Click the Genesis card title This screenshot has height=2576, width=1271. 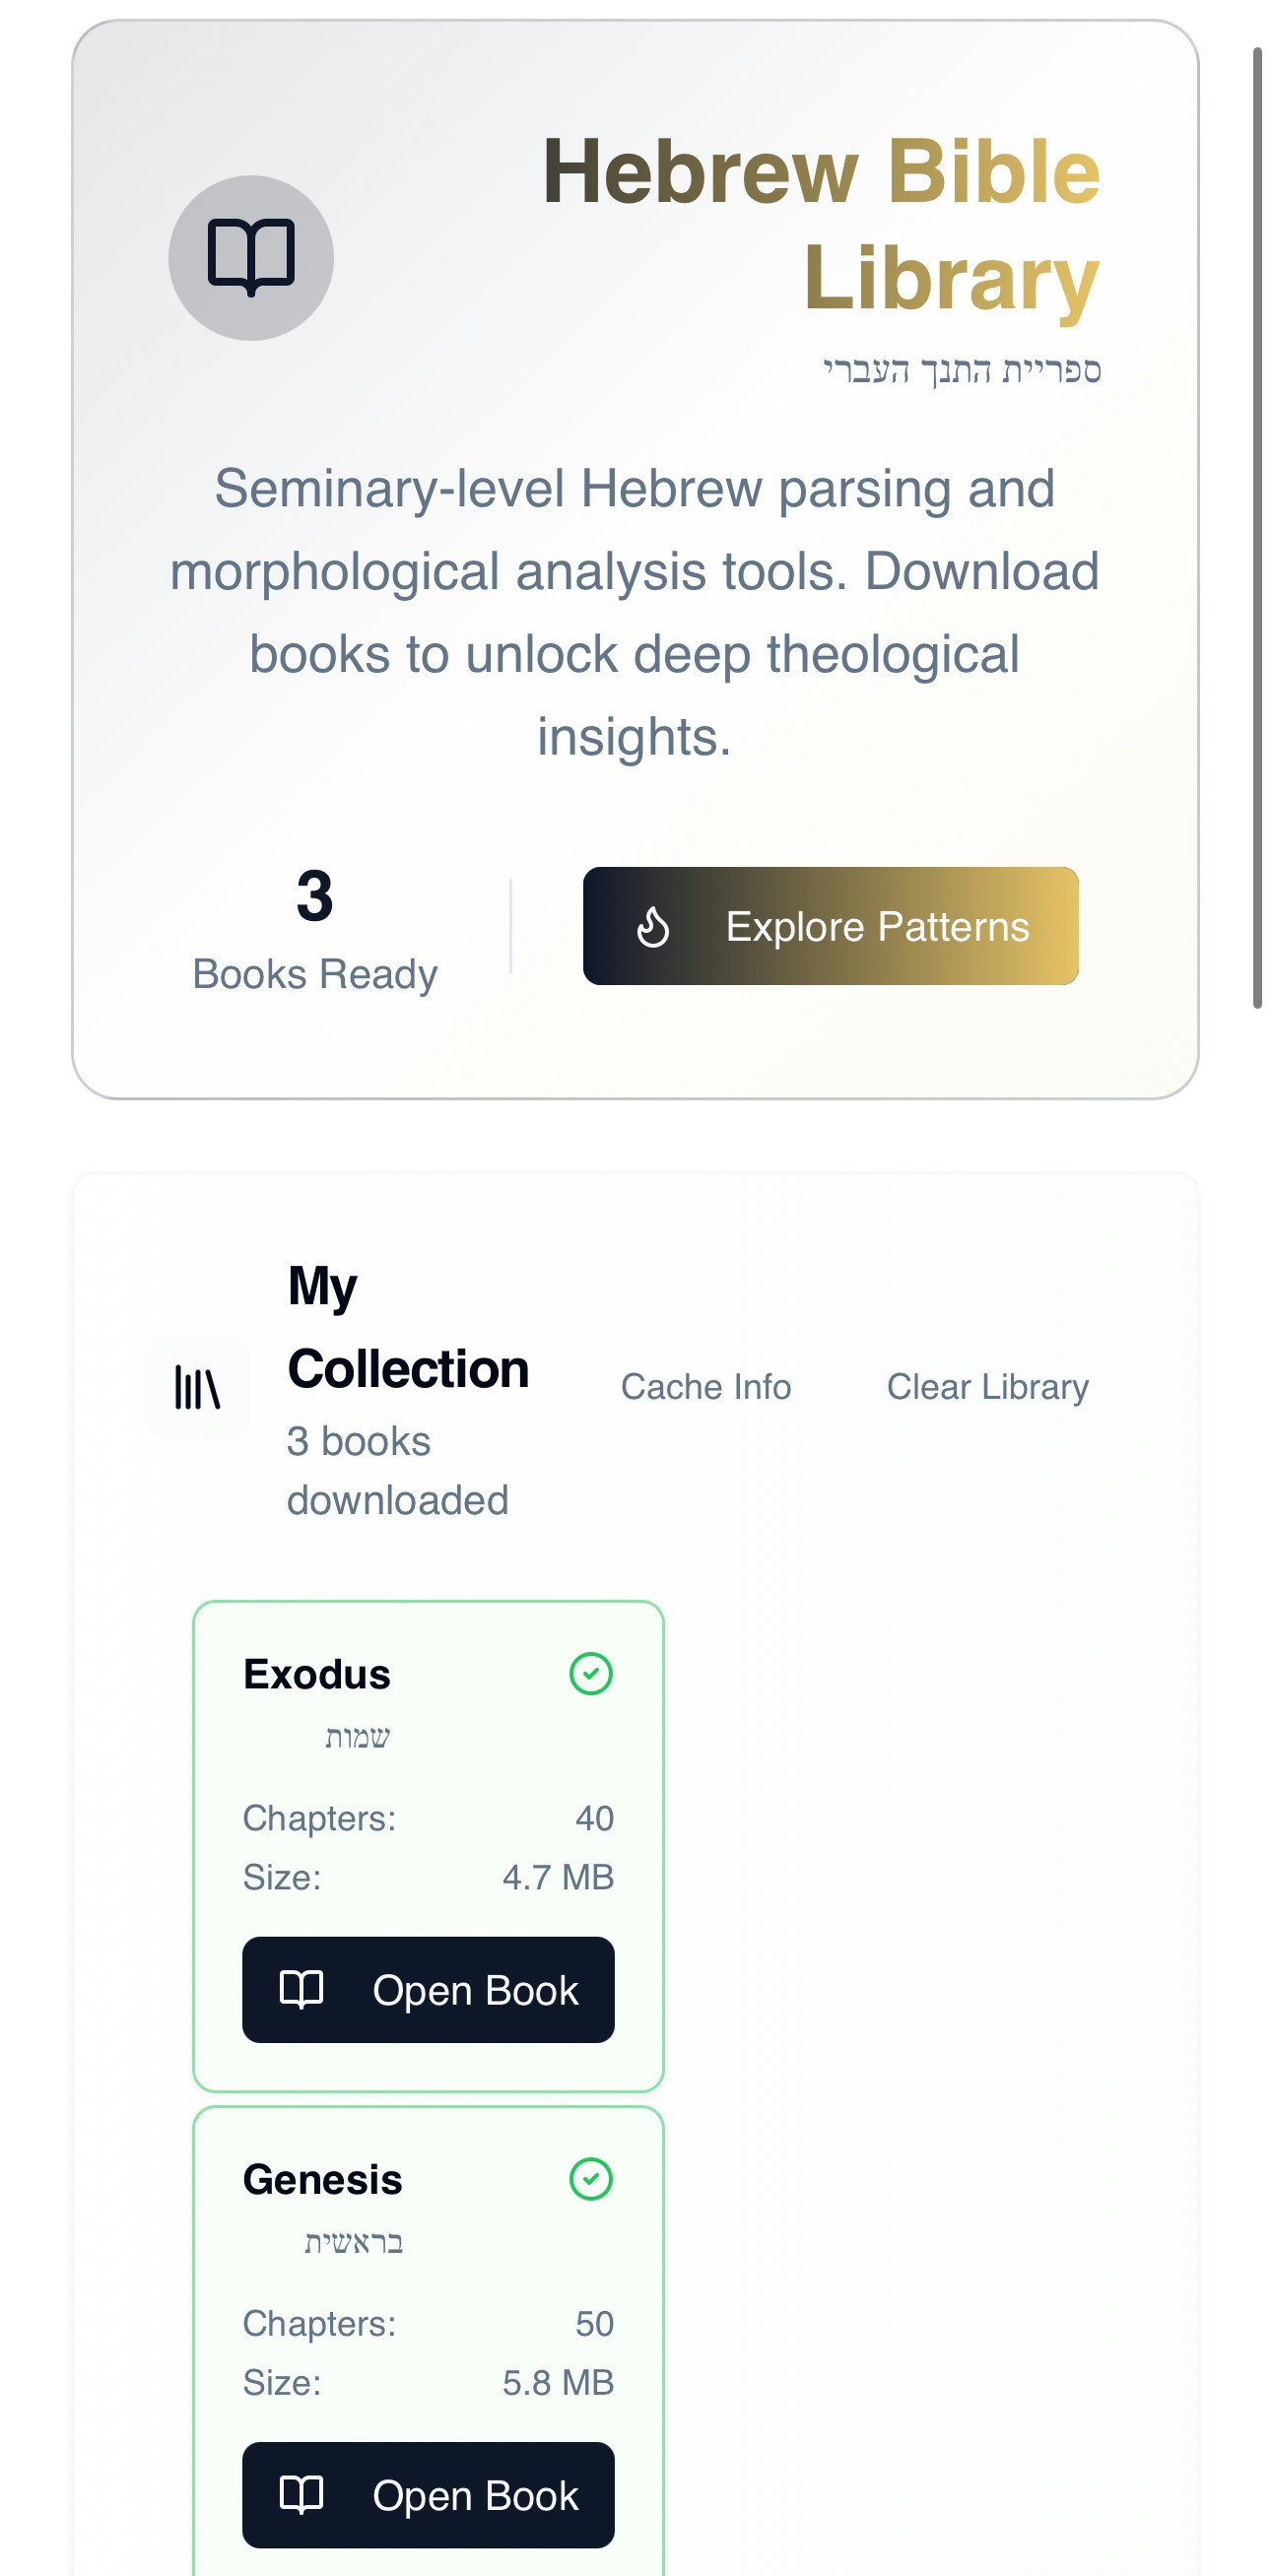coord(322,2180)
